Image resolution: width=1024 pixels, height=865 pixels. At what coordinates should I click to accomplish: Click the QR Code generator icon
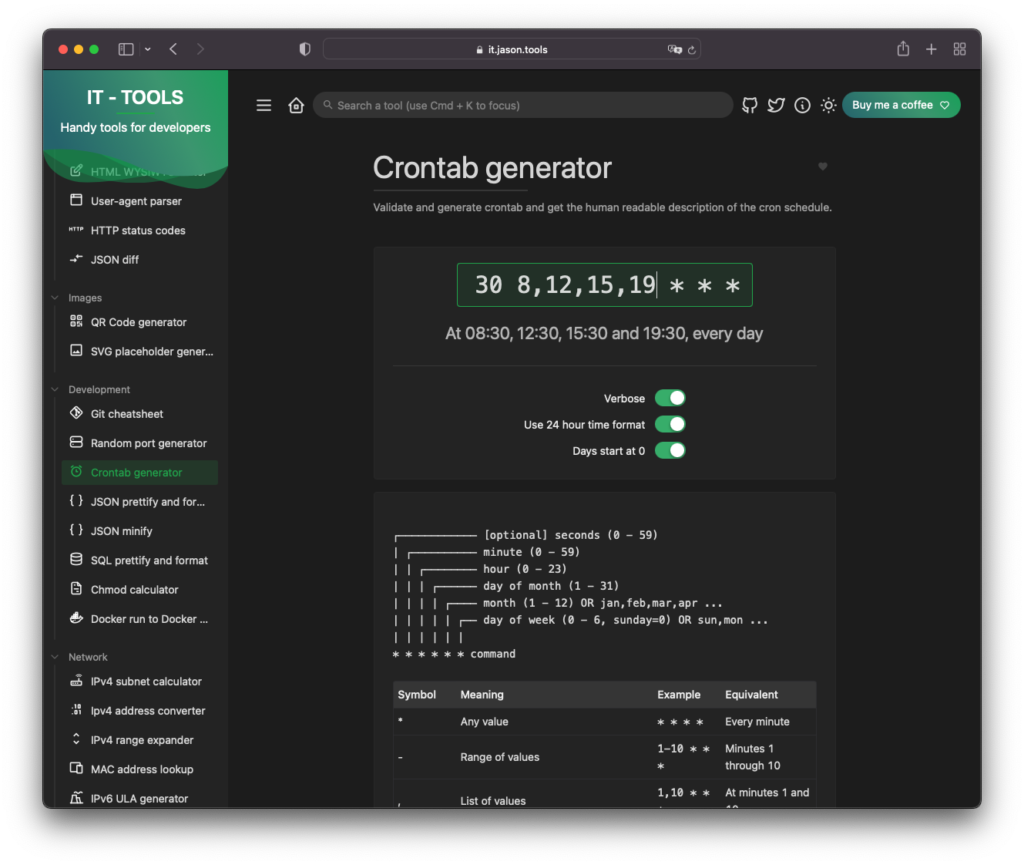click(x=76, y=321)
